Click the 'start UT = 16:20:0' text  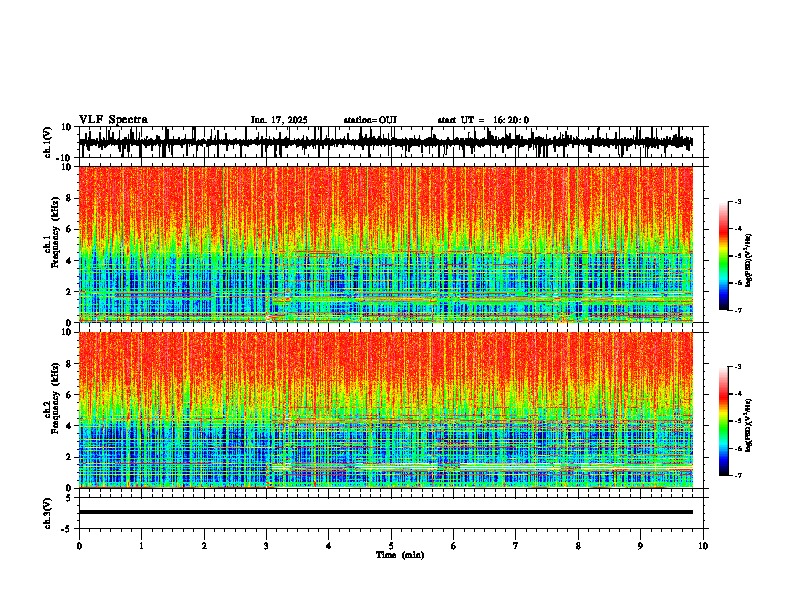(x=483, y=120)
